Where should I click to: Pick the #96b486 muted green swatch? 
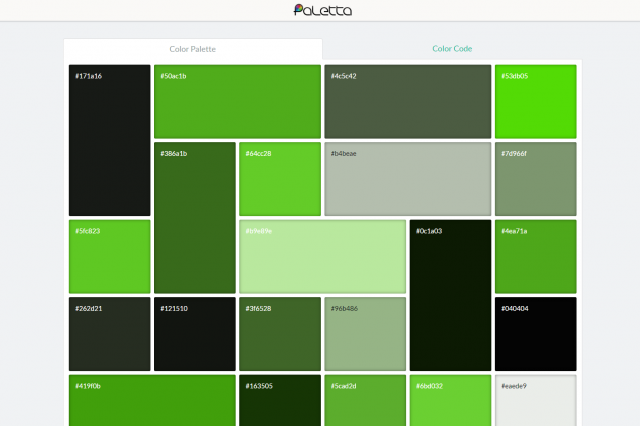365,334
